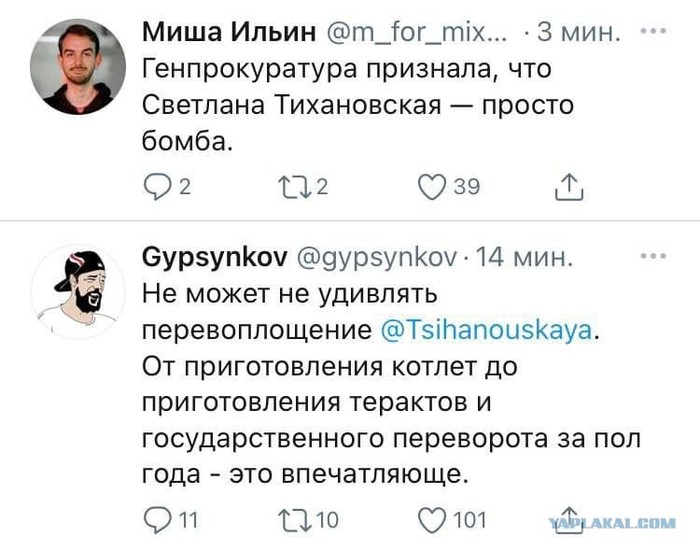Like the tweet with 101 likes
Screen dimensions: 700x551
coord(431,519)
